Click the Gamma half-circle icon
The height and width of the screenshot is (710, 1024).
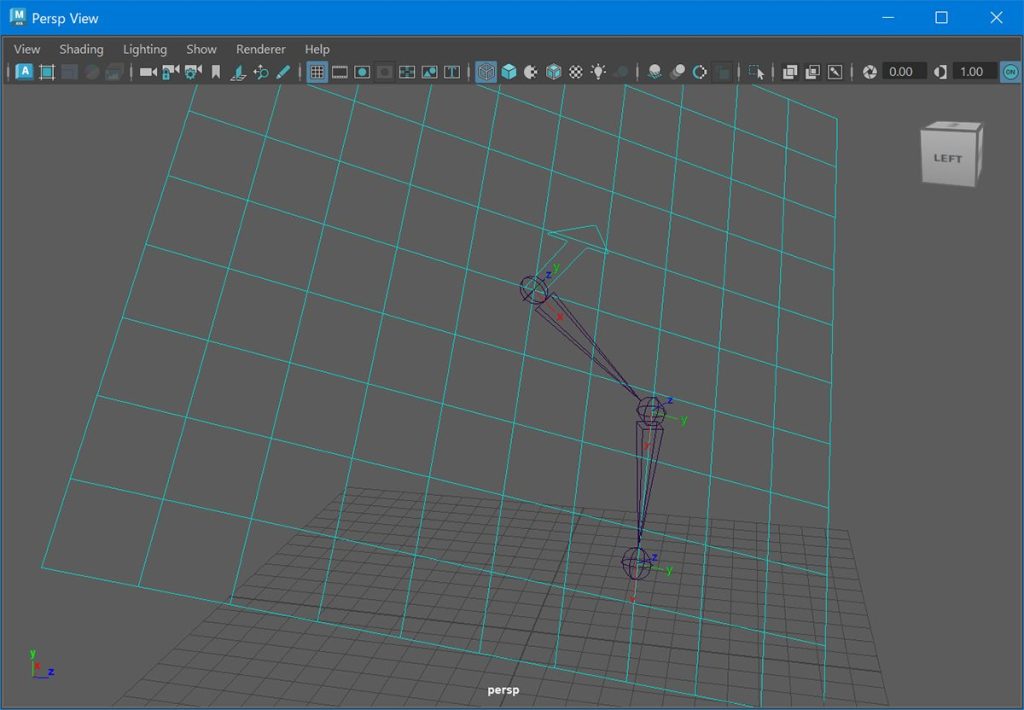940,72
